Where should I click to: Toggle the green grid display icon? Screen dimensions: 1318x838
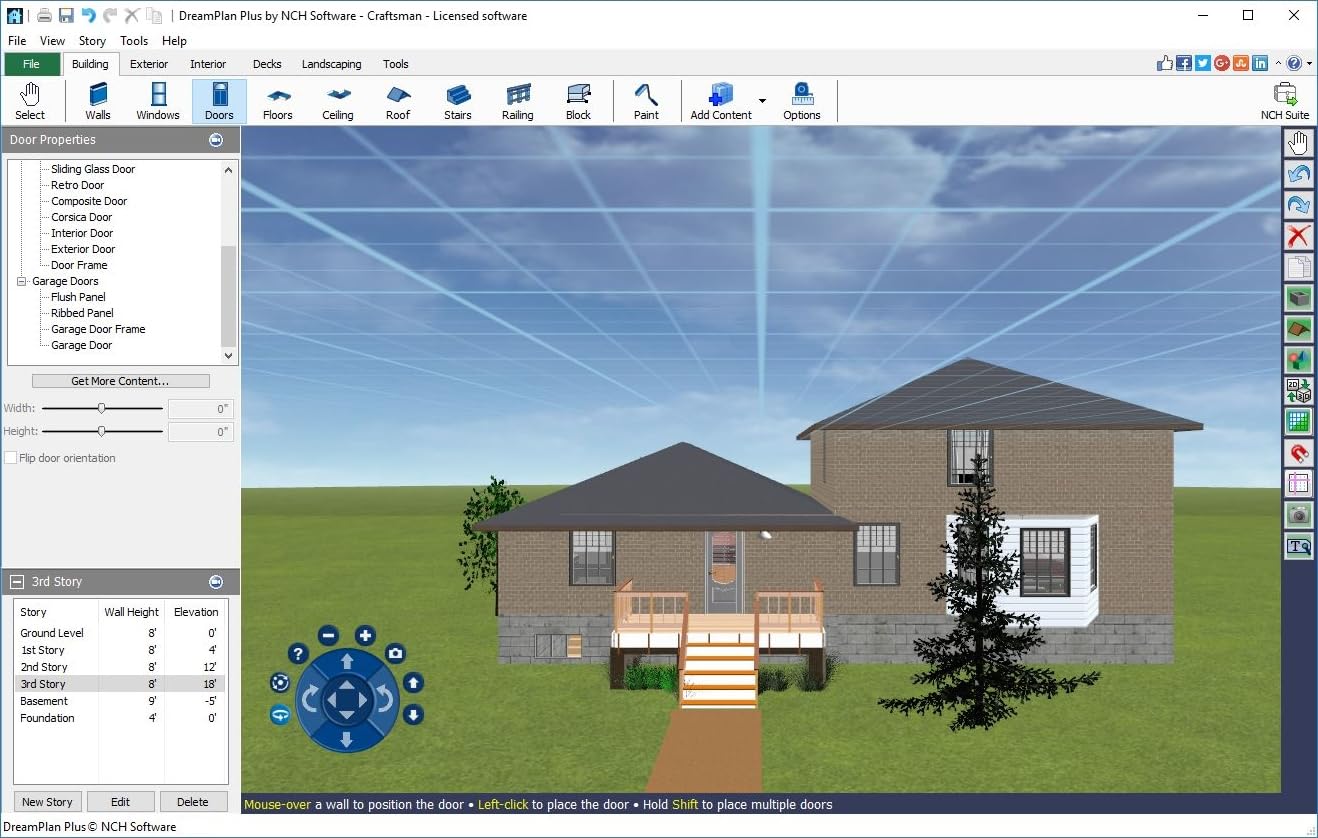(x=1298, y=422)
